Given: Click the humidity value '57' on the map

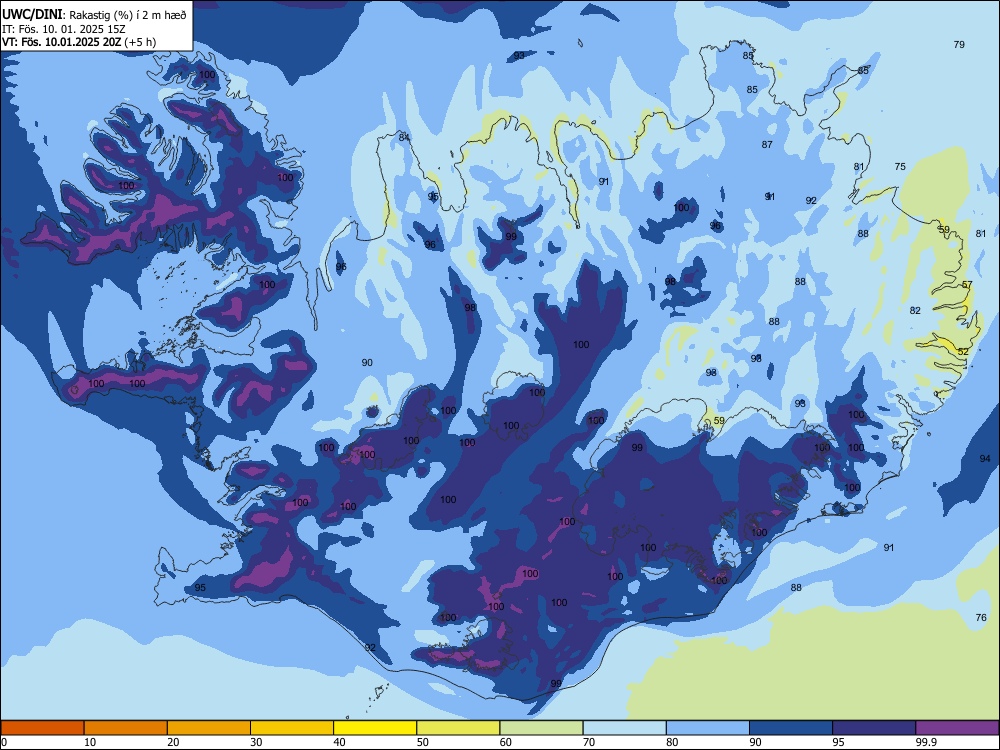Looking at the screenshot, I should 967,284.
